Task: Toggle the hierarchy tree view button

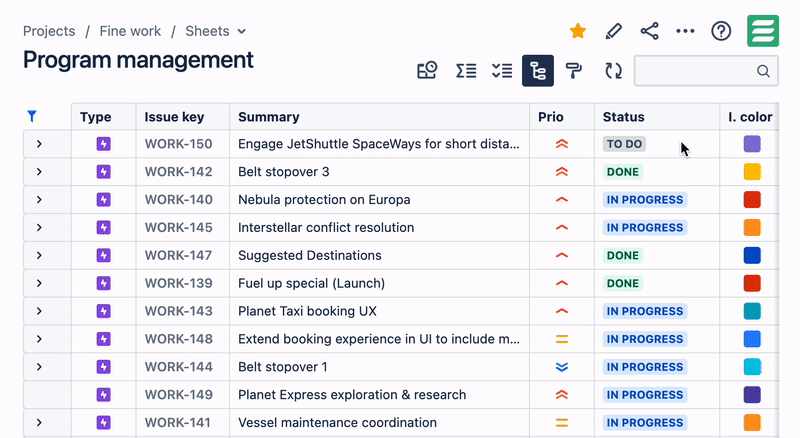Action: 538,71
